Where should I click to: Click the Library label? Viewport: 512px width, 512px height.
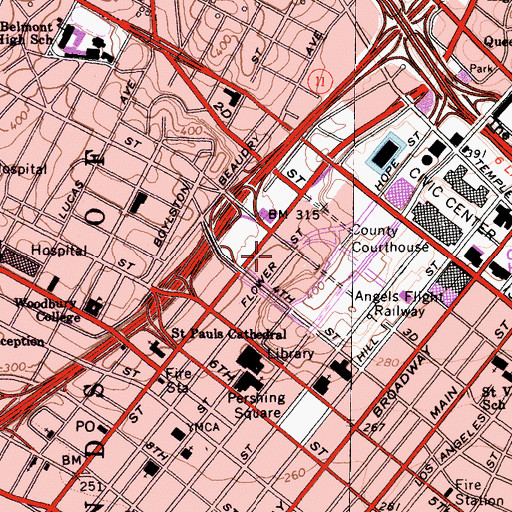[x=291, y=354]
